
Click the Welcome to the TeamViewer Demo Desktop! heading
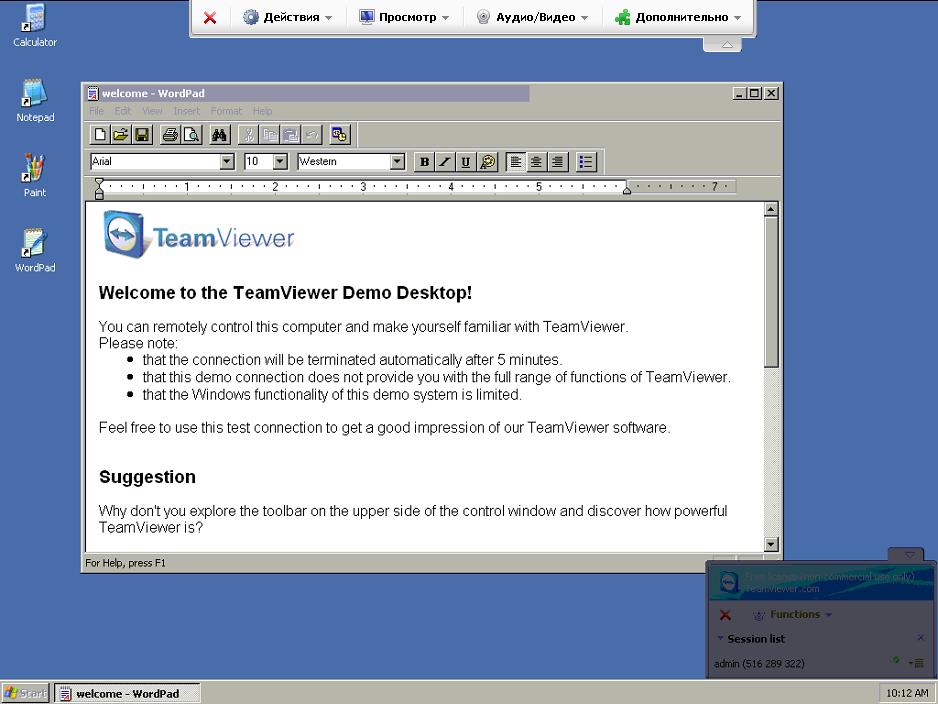pyautogui.click(x=285, y=292)
